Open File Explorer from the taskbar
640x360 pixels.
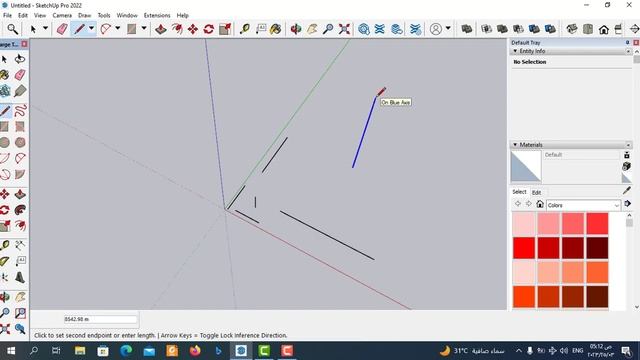80,351
